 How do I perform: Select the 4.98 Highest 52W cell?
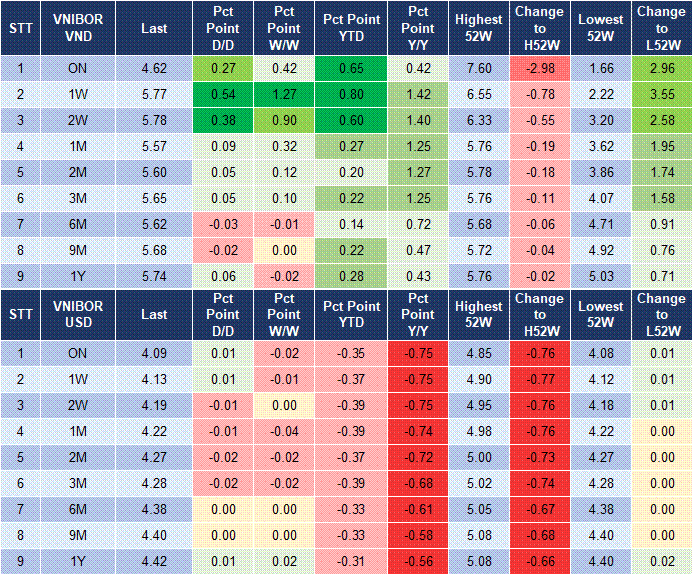(x=478, y=431)
